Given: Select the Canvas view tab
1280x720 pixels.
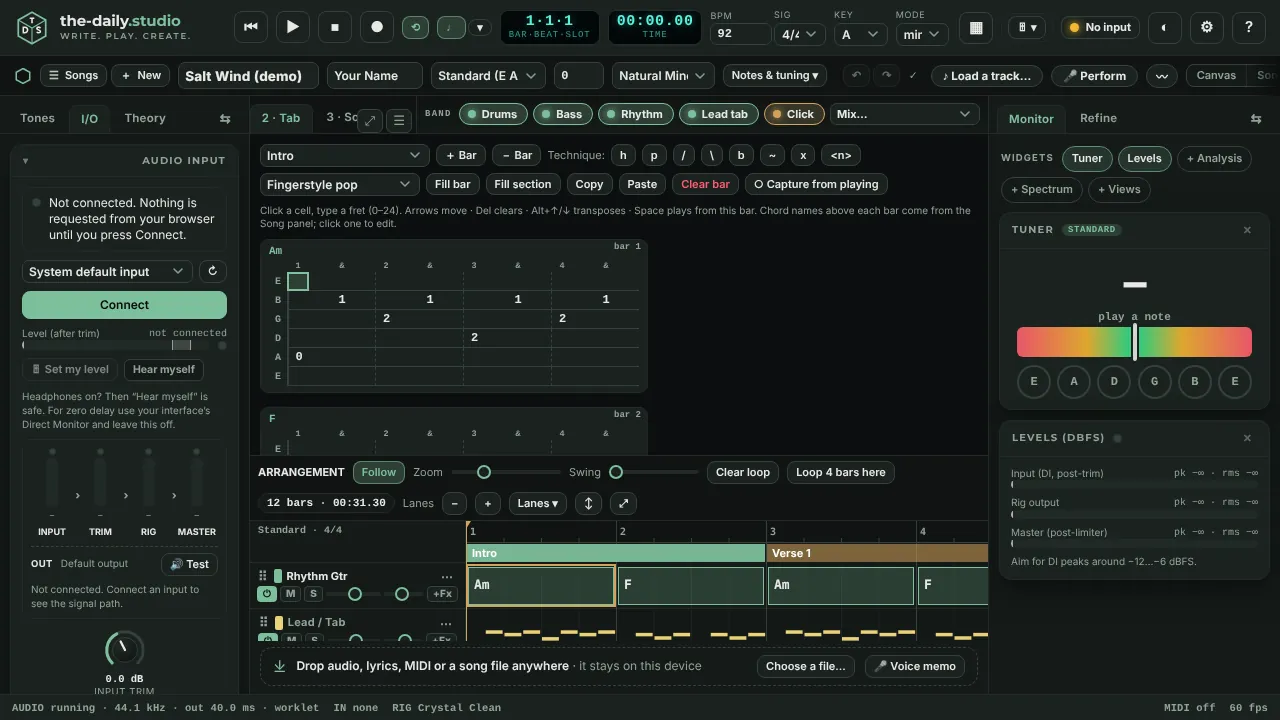Looking at the screenshot, I should (x=1216, y=75).
